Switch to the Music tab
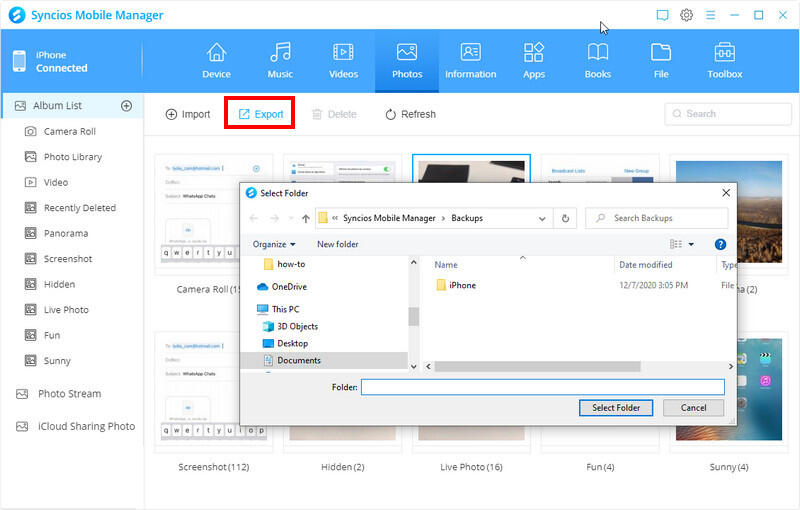The height and width of the screenshot is (510, 800). tap(280, 61)
